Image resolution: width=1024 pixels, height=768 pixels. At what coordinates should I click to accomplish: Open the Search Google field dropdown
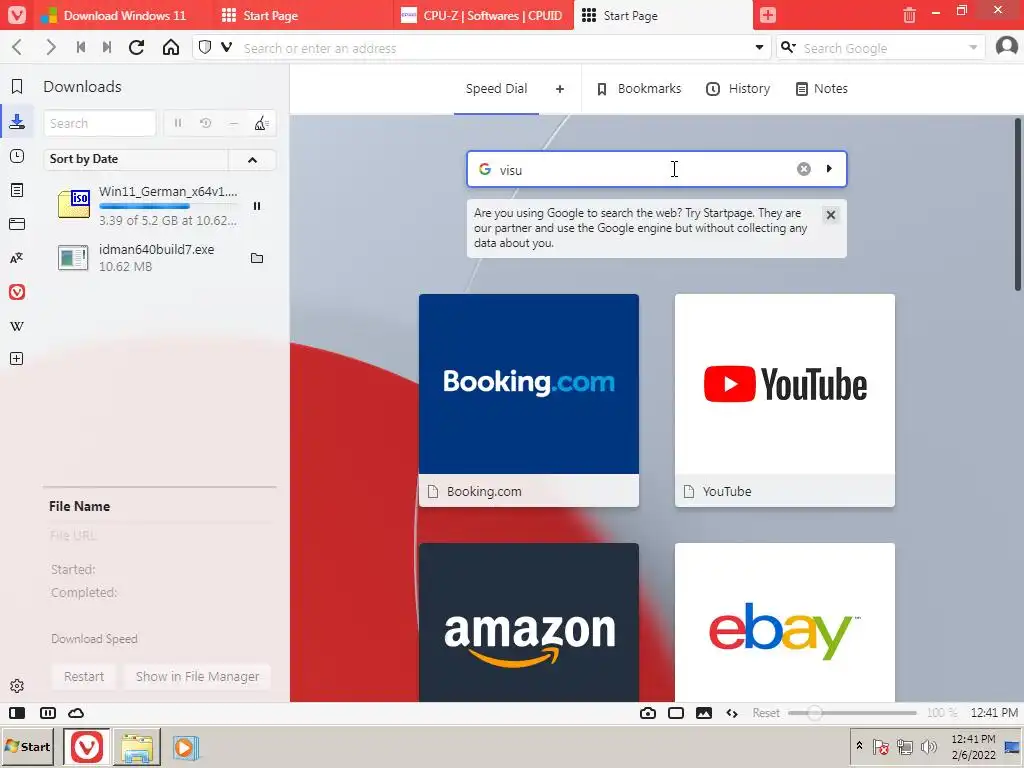pos(973,48)
